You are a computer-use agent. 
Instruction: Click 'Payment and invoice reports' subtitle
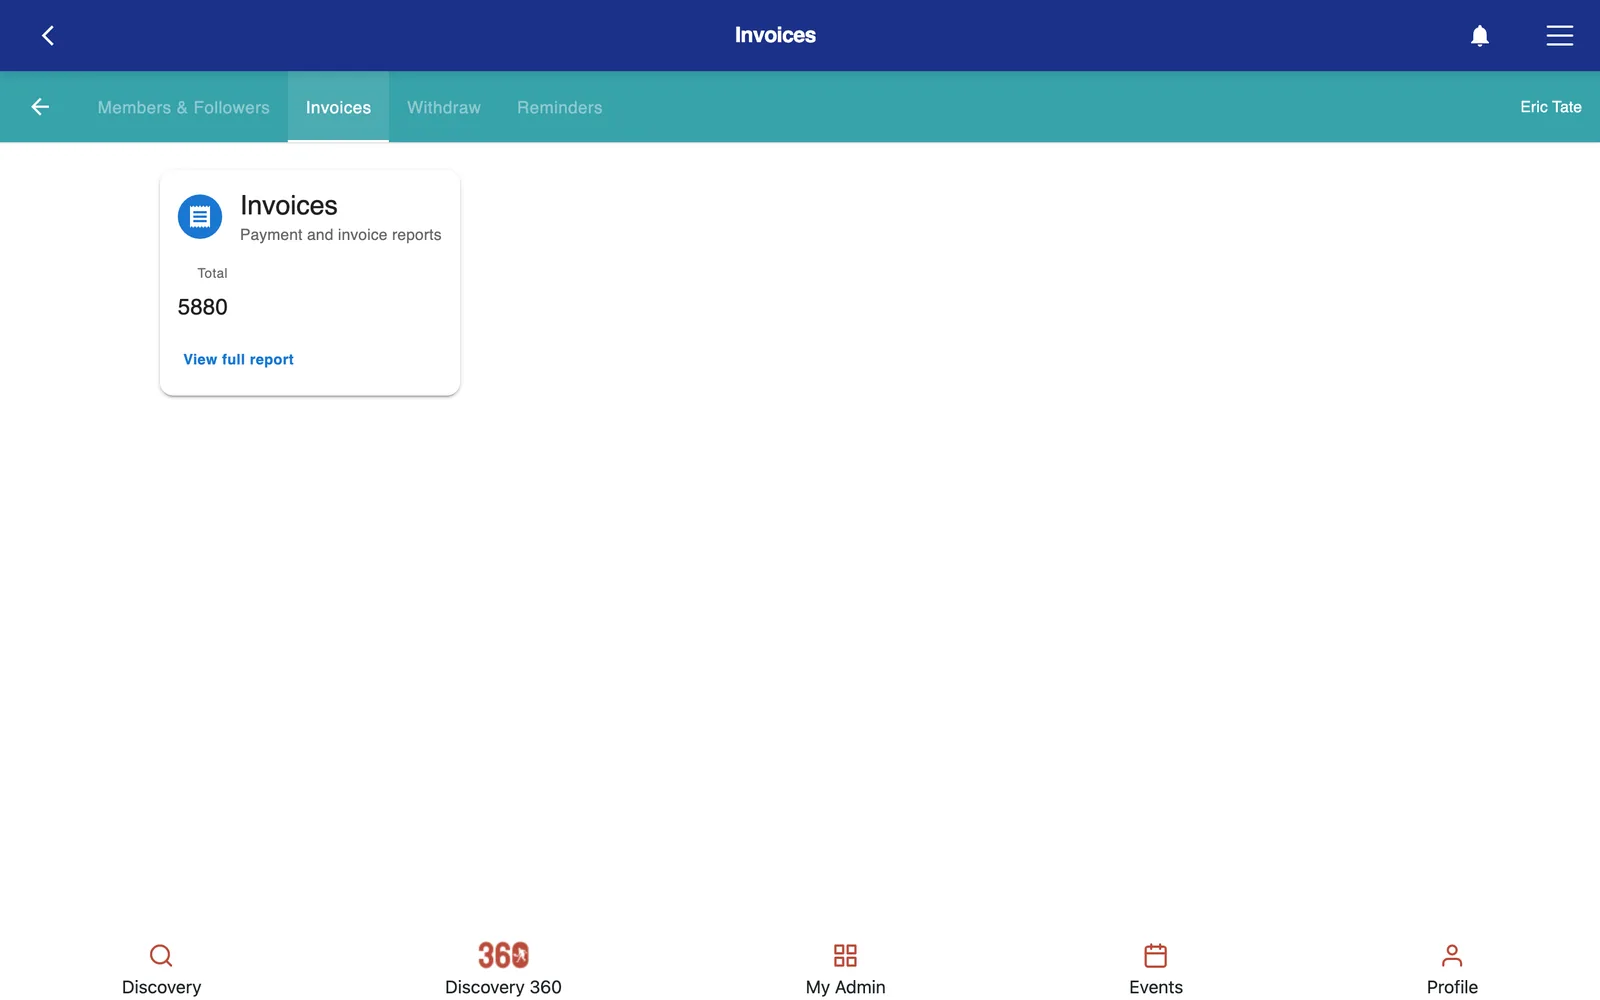click(x=341, y=235)
